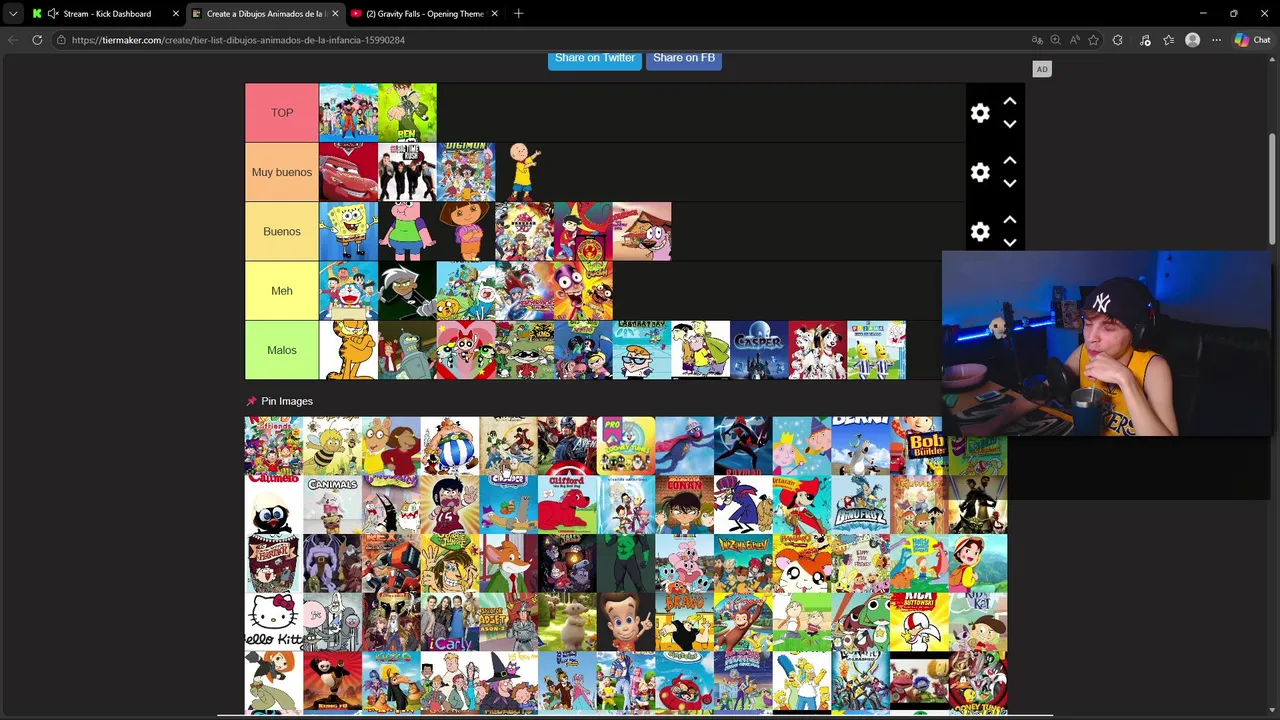This screenshot has width=1280, height=720.
Task: Move Muy buenos tier row down
Action: tap(1010, 183)
